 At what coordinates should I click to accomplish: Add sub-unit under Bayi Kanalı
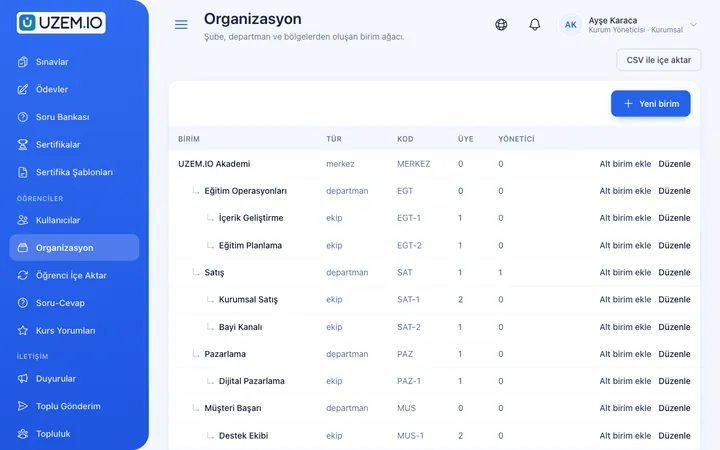pyautogui.click(x=625, y=327)
